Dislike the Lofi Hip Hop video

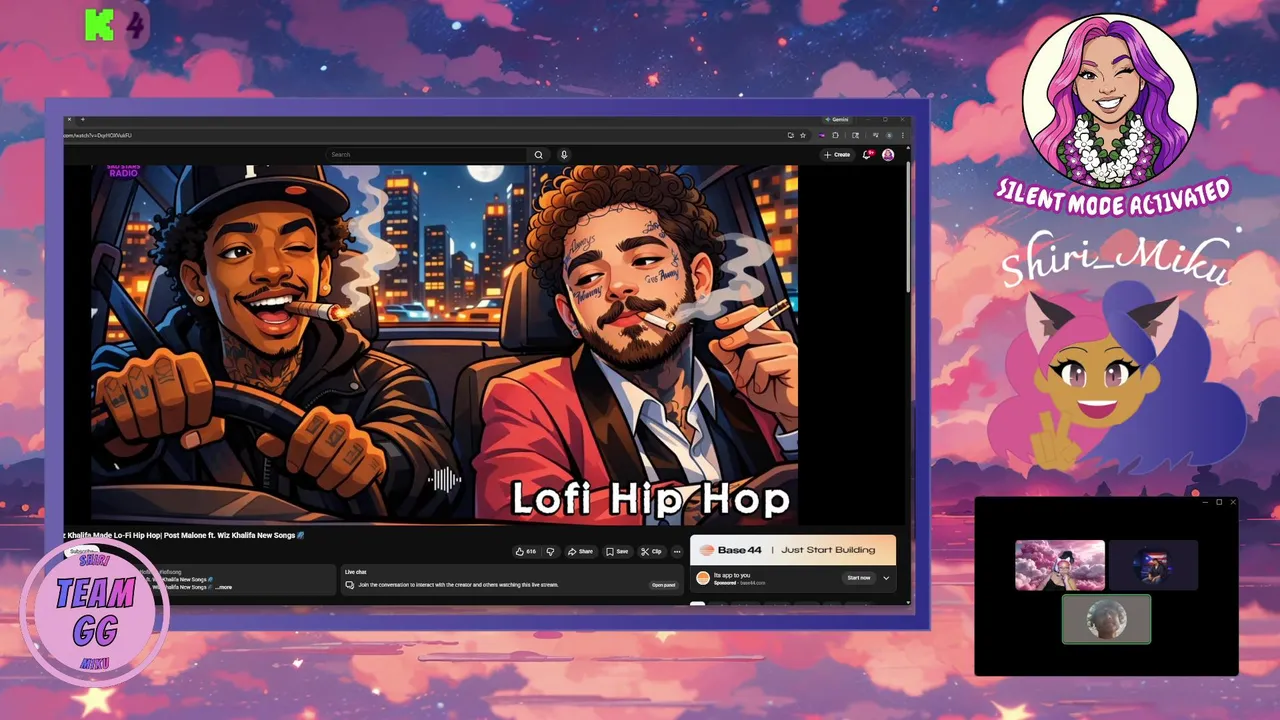[x=550, y=551]
